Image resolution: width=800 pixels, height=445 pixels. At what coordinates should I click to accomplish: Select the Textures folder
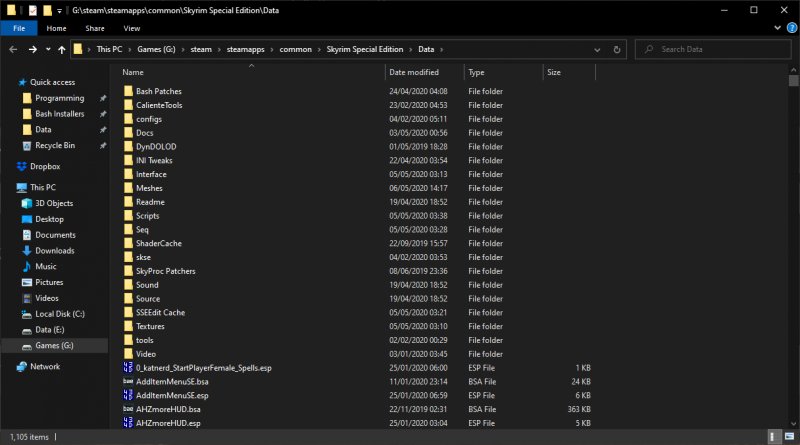coord(150,326)
